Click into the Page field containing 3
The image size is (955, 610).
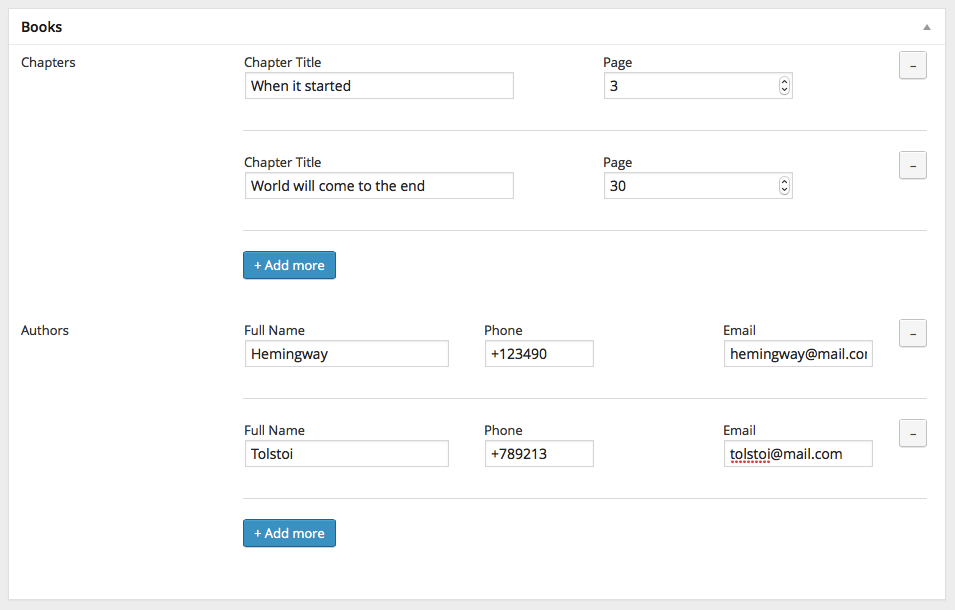coord(690,86)
